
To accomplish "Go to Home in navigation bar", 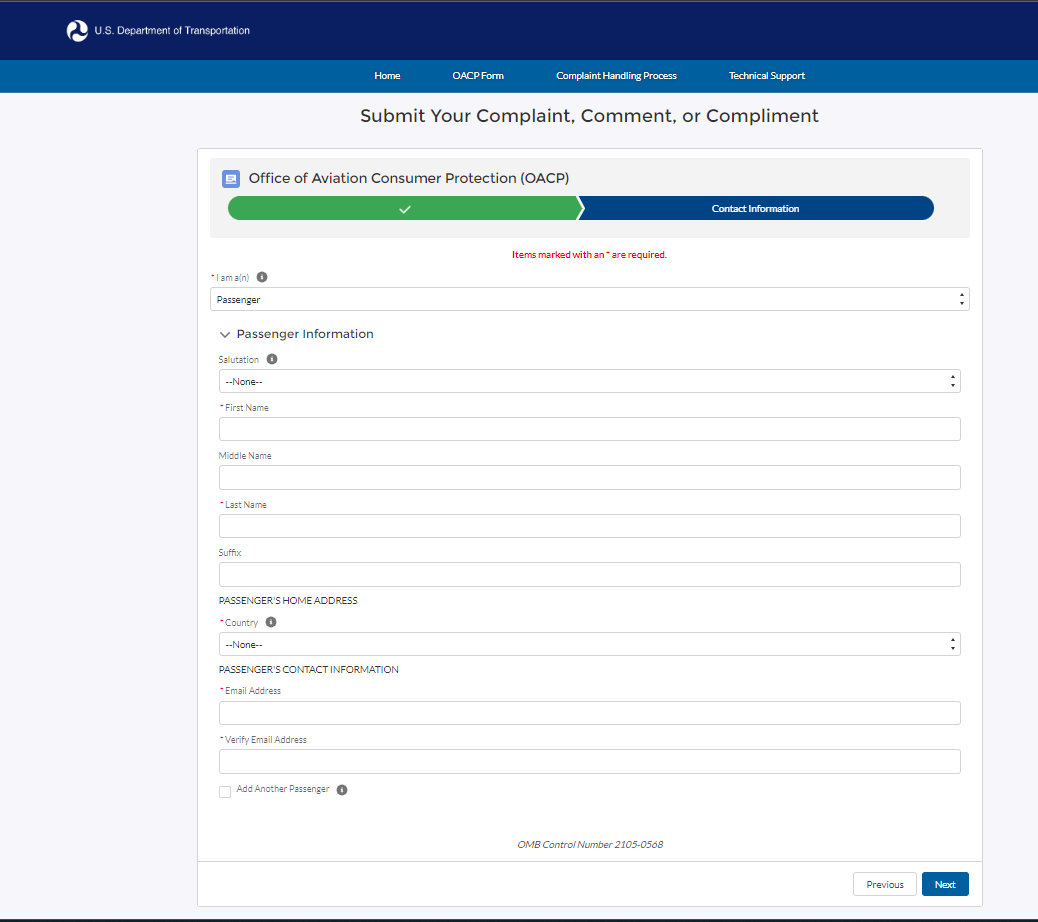I will (x=387, y=76).
